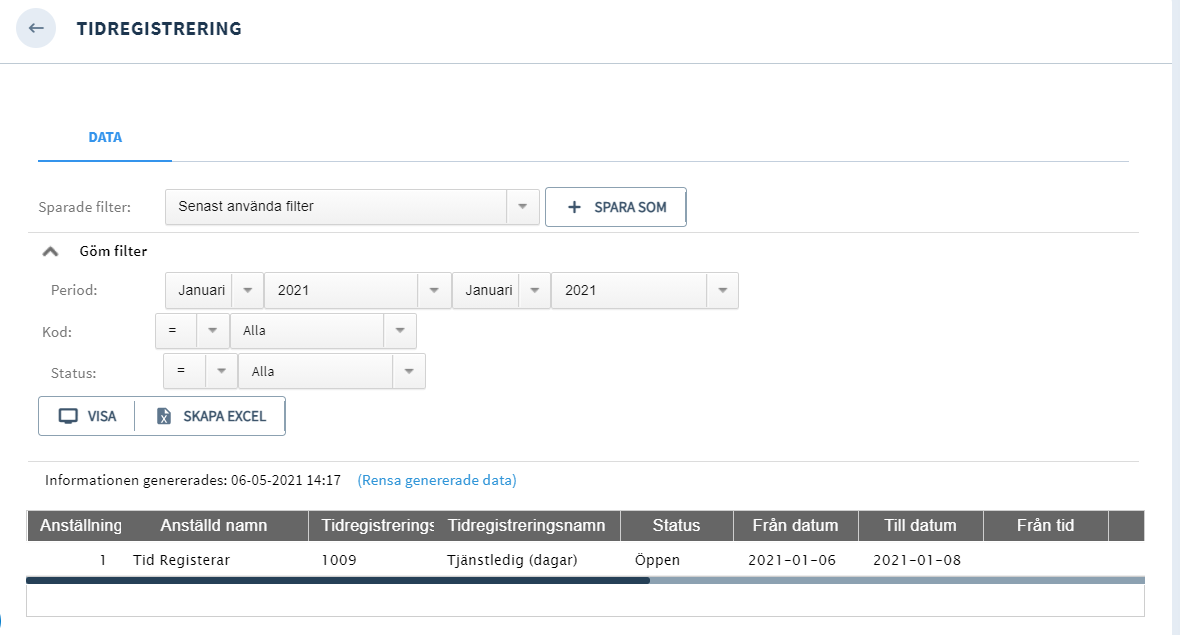
Task: Click the horizontal table scrollbar
Action: (x=338, y=580)
